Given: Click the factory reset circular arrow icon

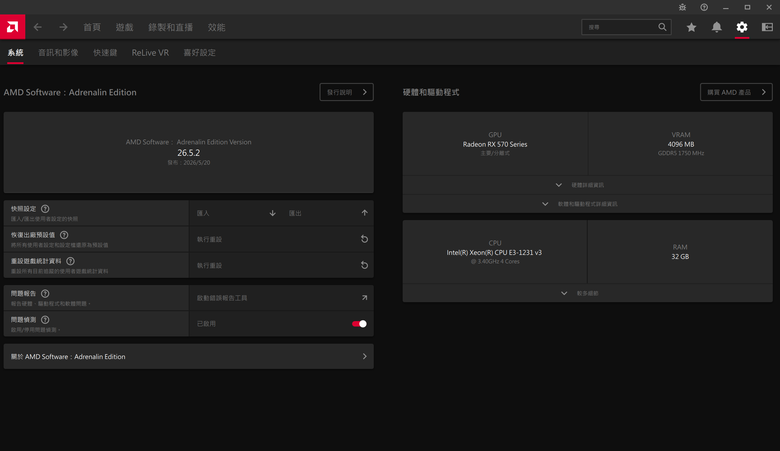Looking at the screenshot, I should click(365, 239).
